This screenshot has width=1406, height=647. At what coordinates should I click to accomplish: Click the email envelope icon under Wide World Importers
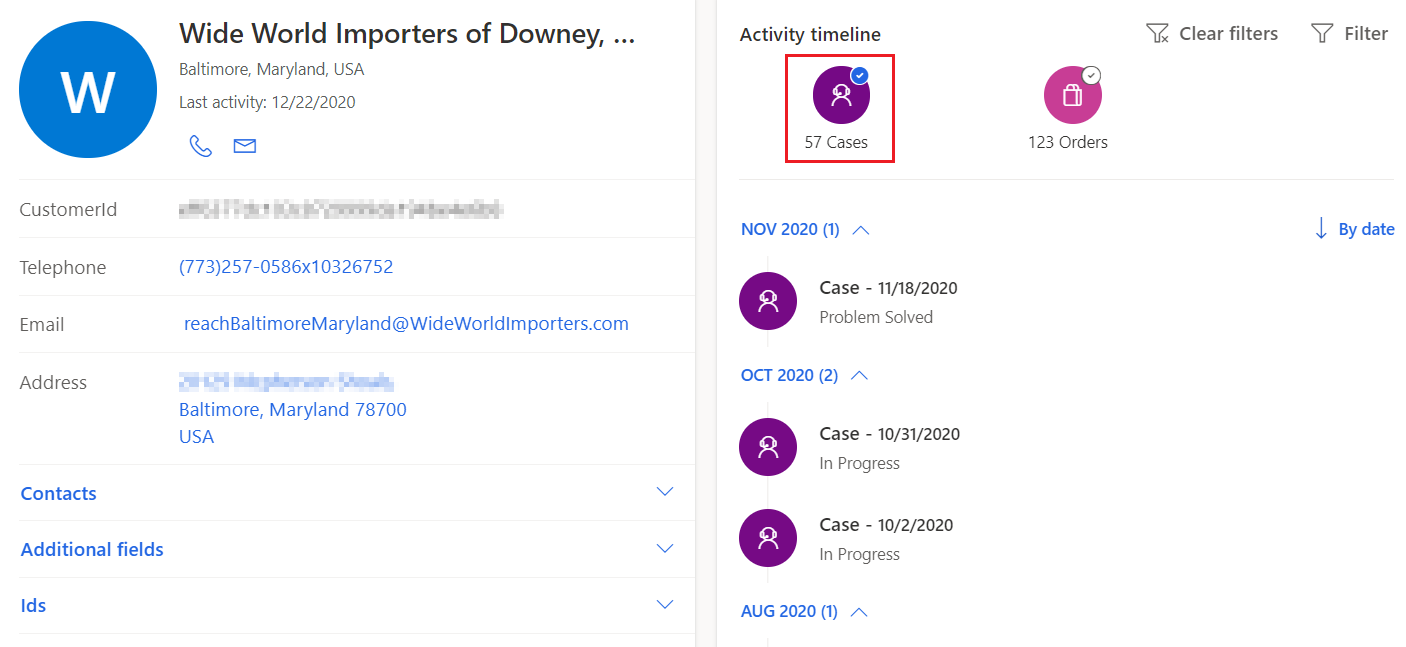[244, 145]
